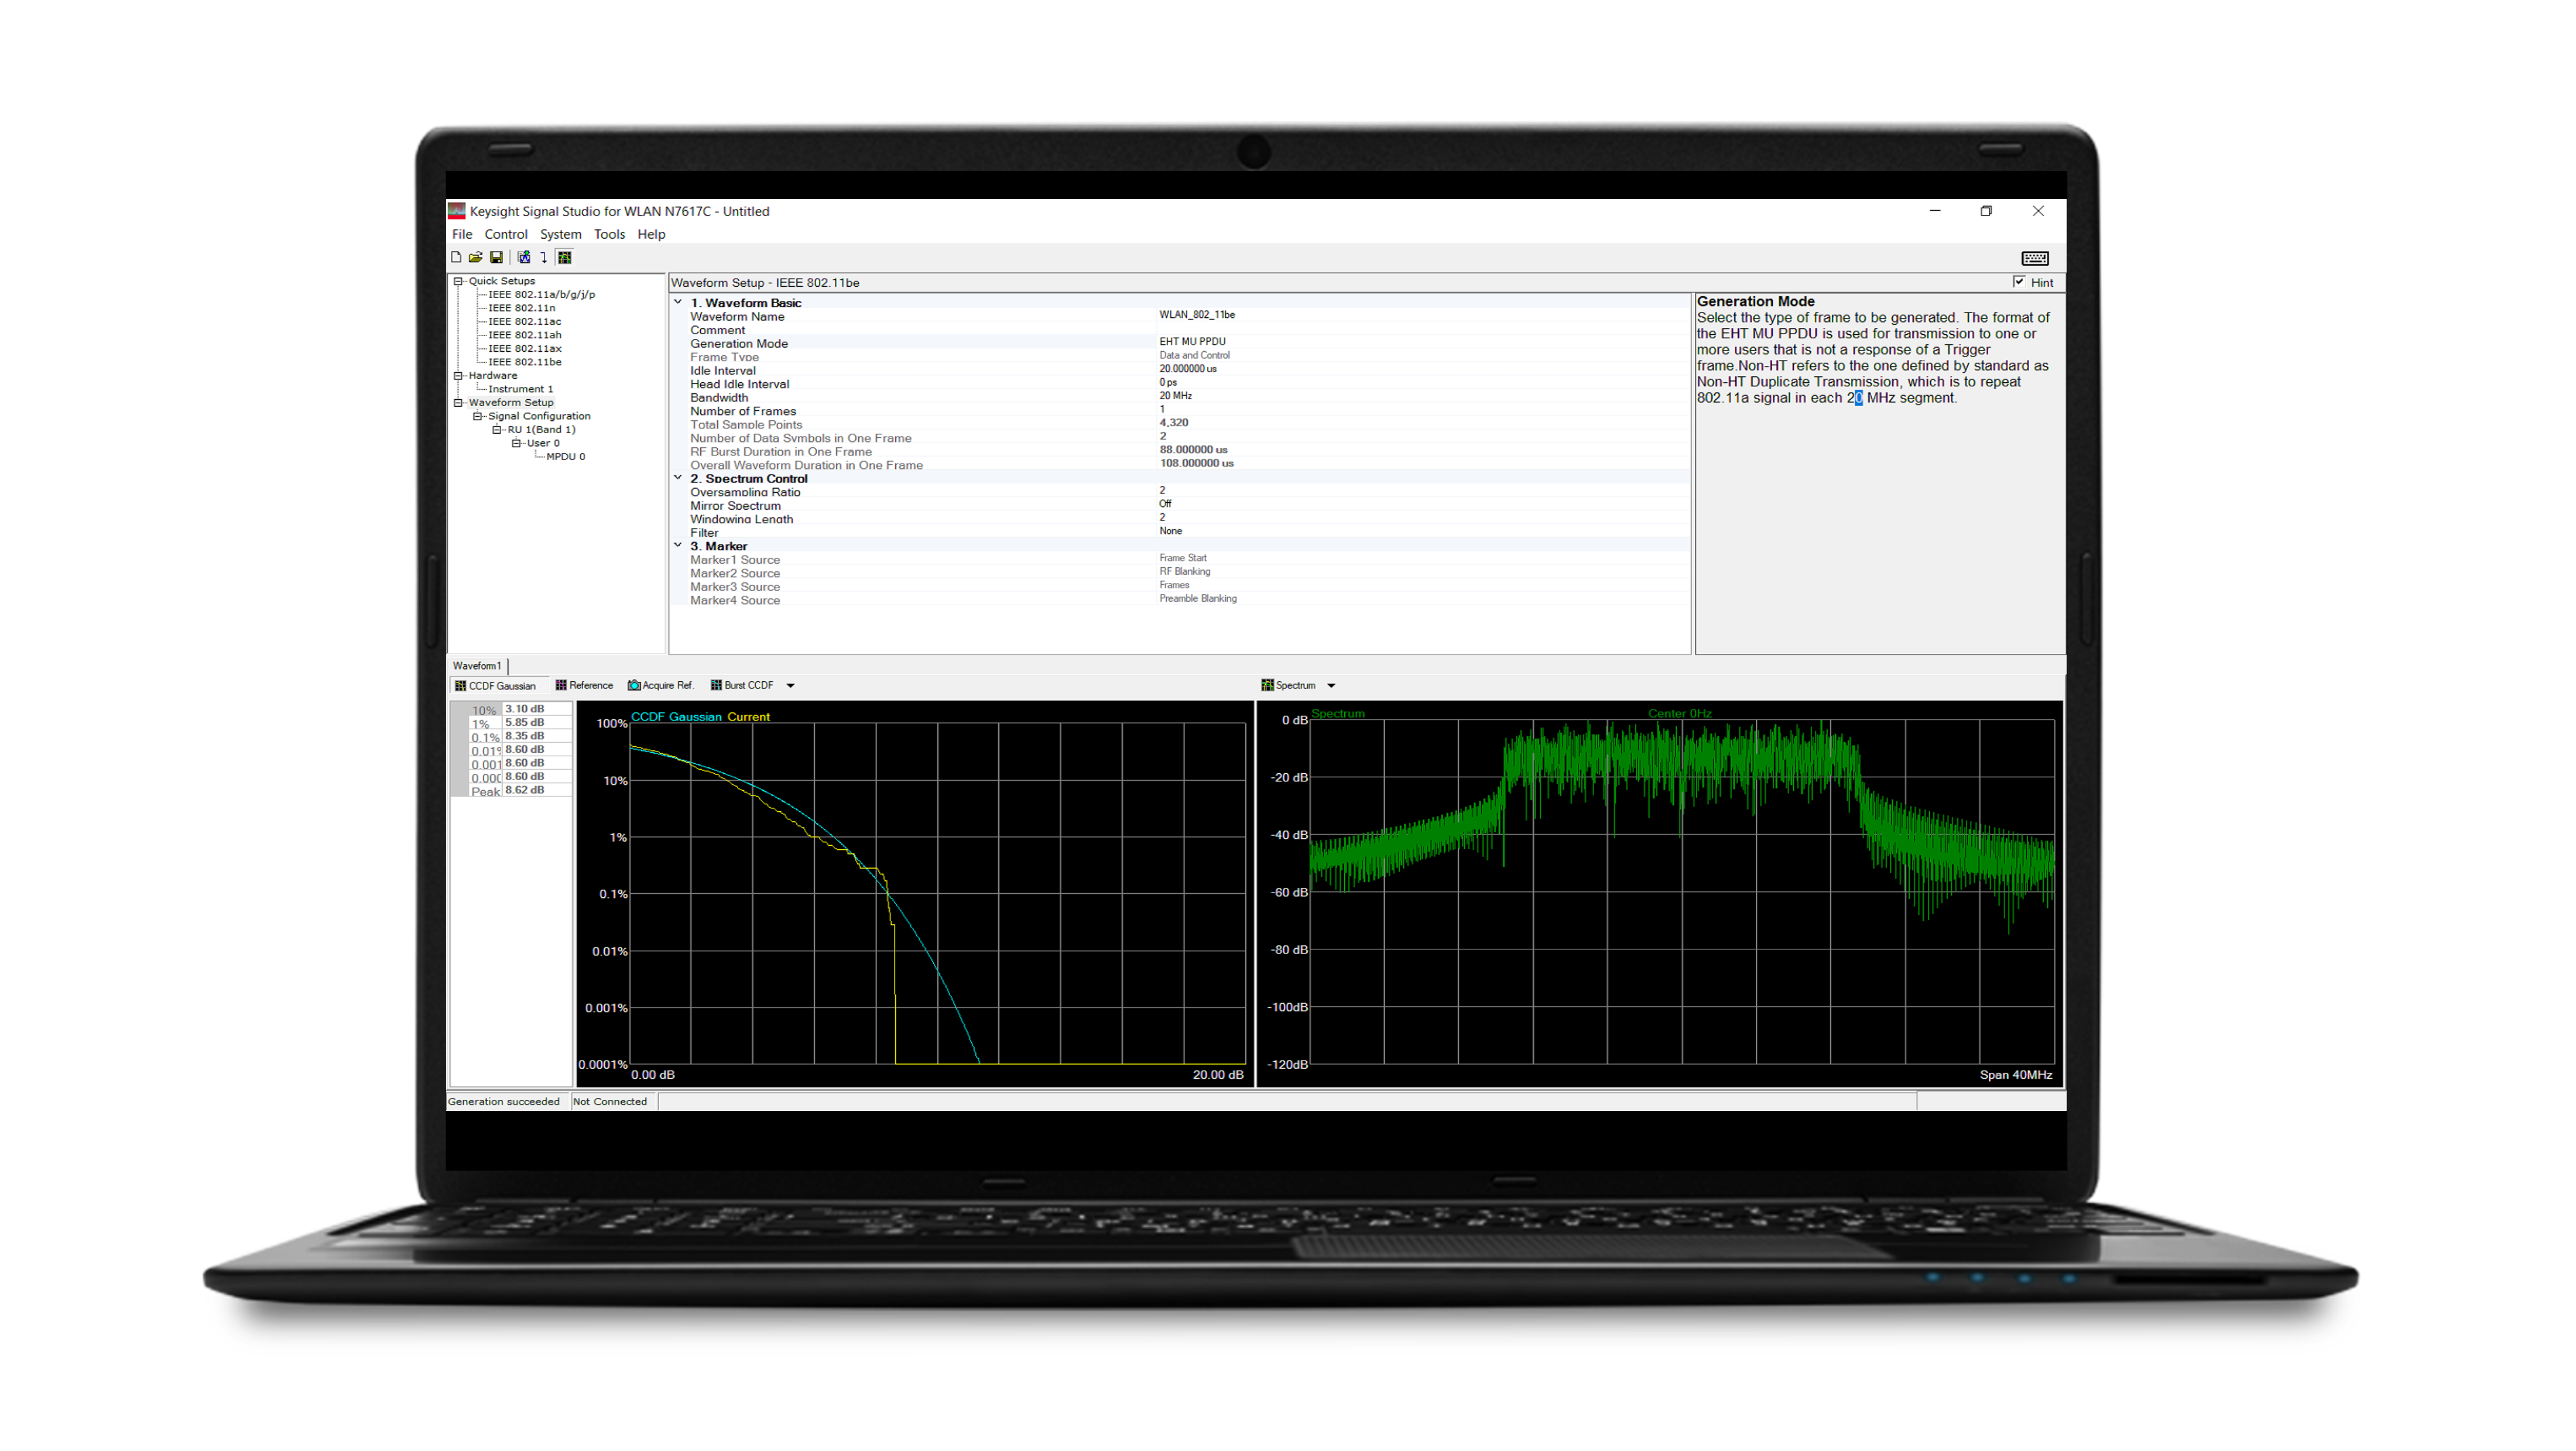Click the Bandwidth 20 MHz value field
This screenshot has width=2576, height=1451.
pos(1176,396)
